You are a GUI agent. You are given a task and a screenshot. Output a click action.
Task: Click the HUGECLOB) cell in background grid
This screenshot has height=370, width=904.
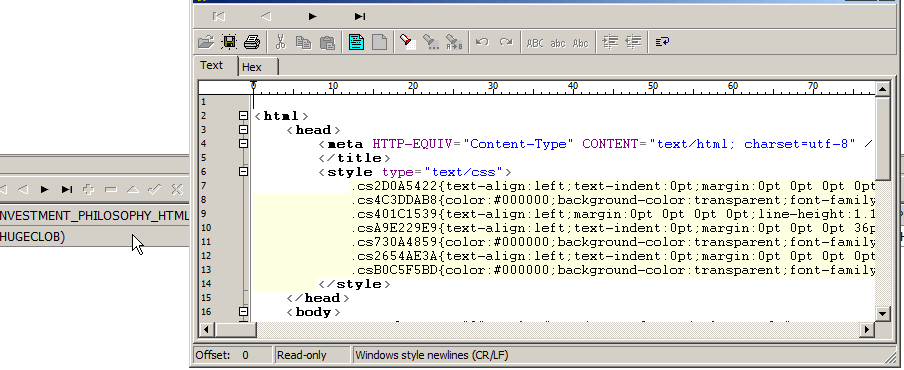tap(95, 236)
